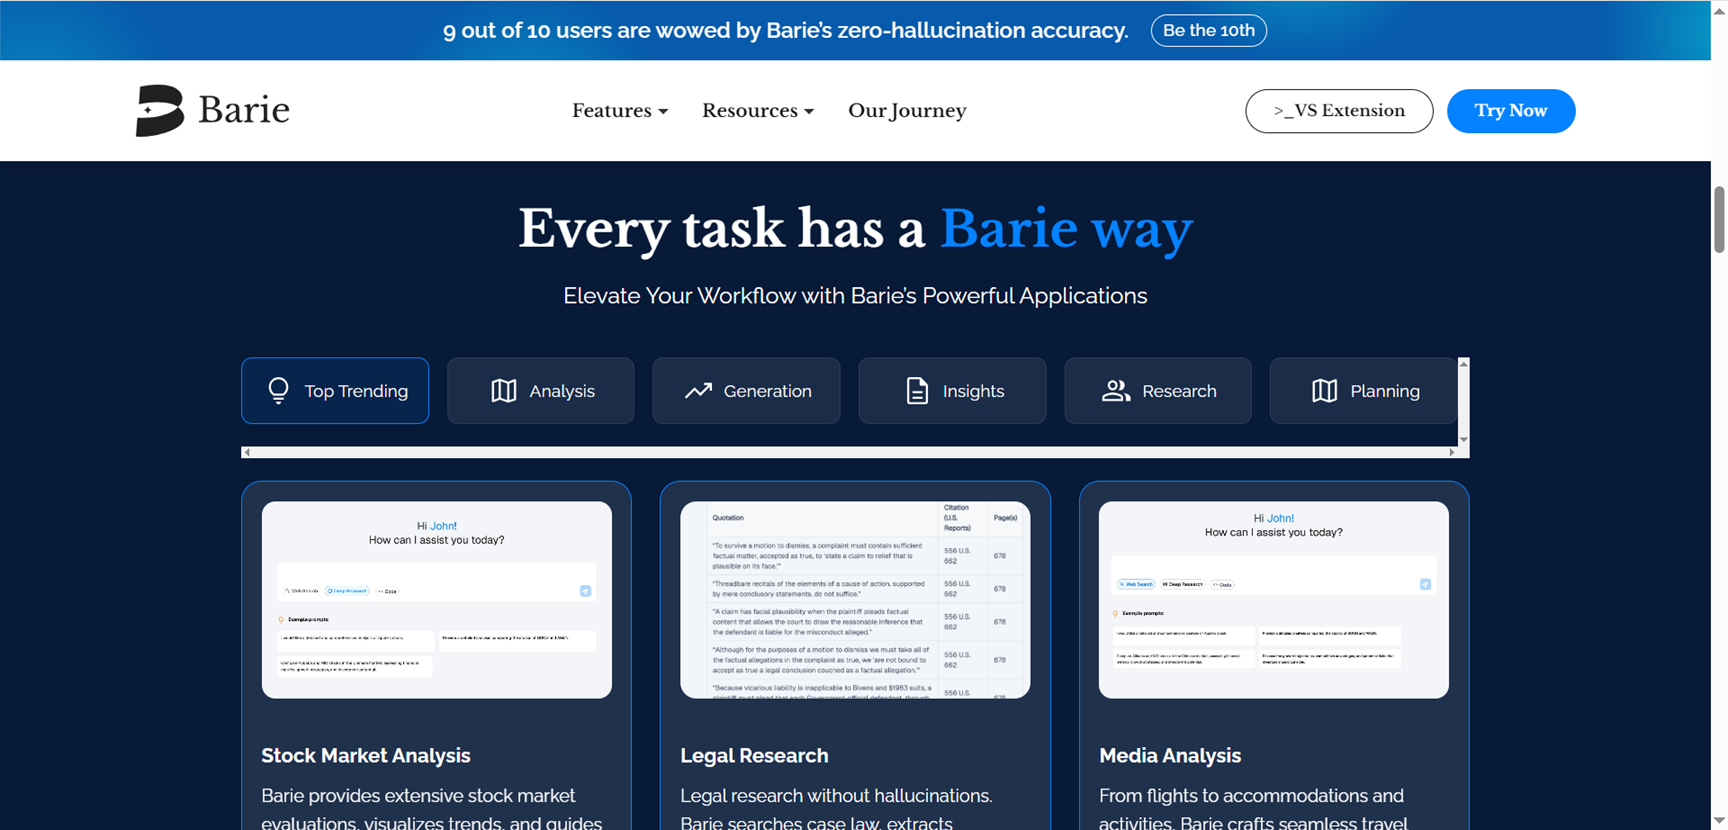
Task: Click the 'Elevate Your Workflow' subtitle text
Action: click(x=855, y=296)
